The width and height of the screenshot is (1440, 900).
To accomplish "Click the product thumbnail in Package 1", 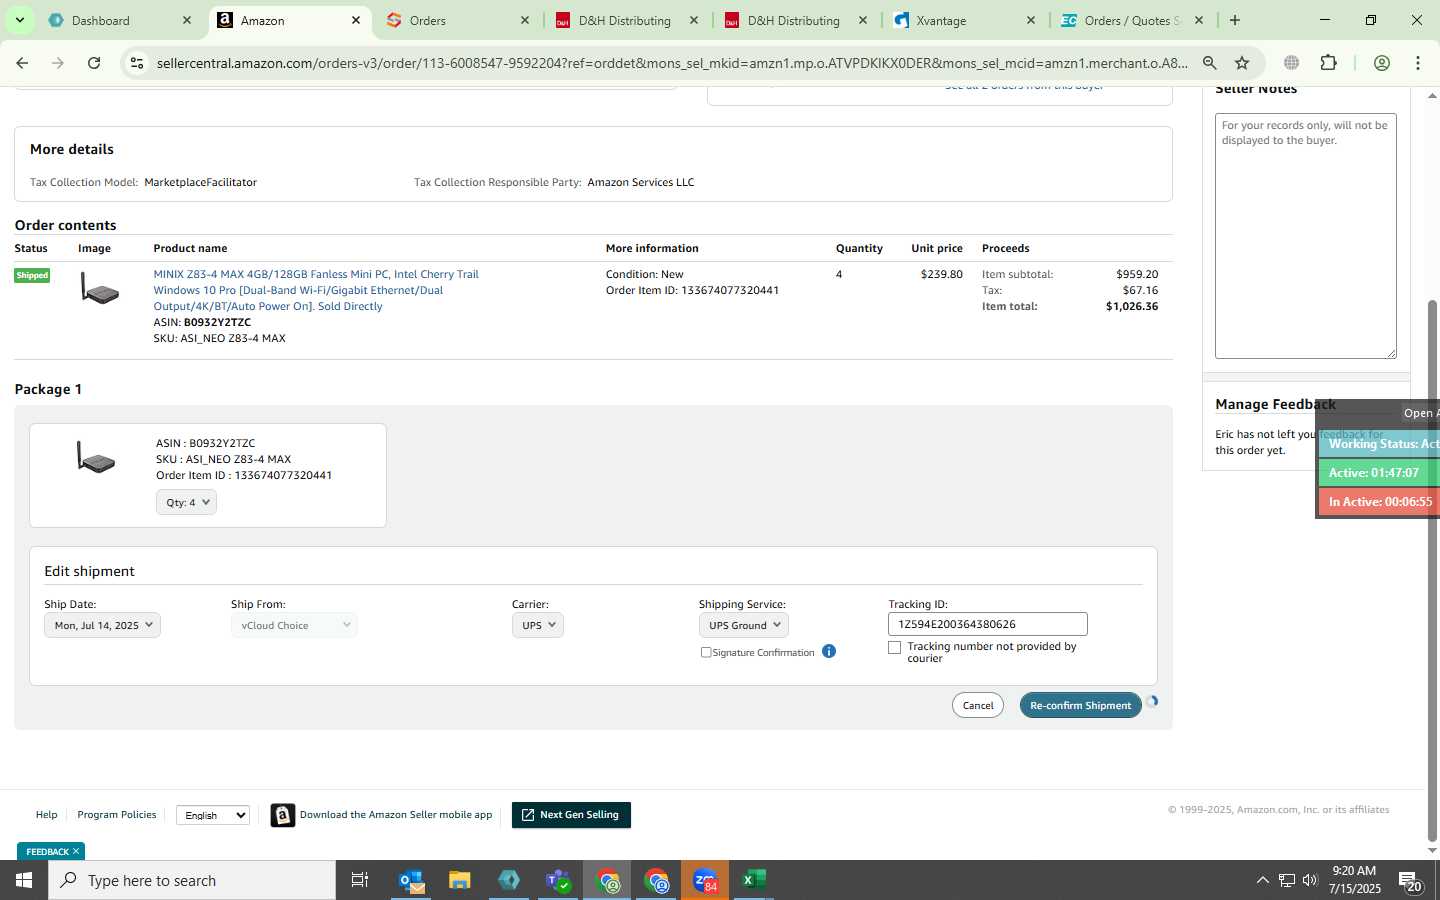I will 96,458.
